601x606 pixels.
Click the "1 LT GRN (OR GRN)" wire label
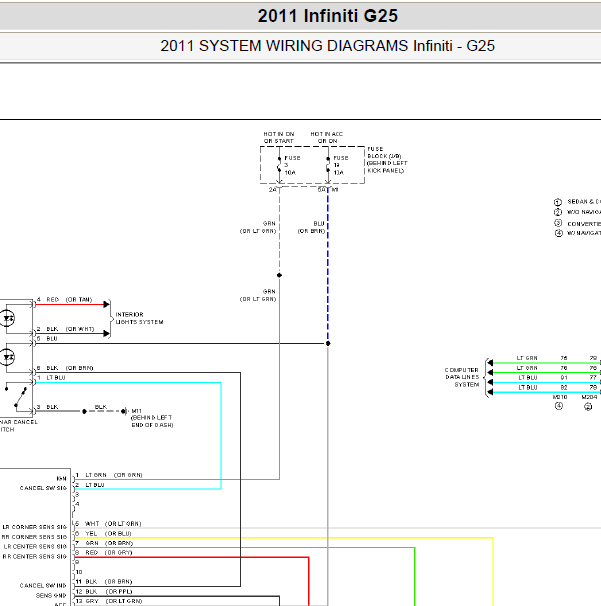pyautogui.click(x=109, y=475)
